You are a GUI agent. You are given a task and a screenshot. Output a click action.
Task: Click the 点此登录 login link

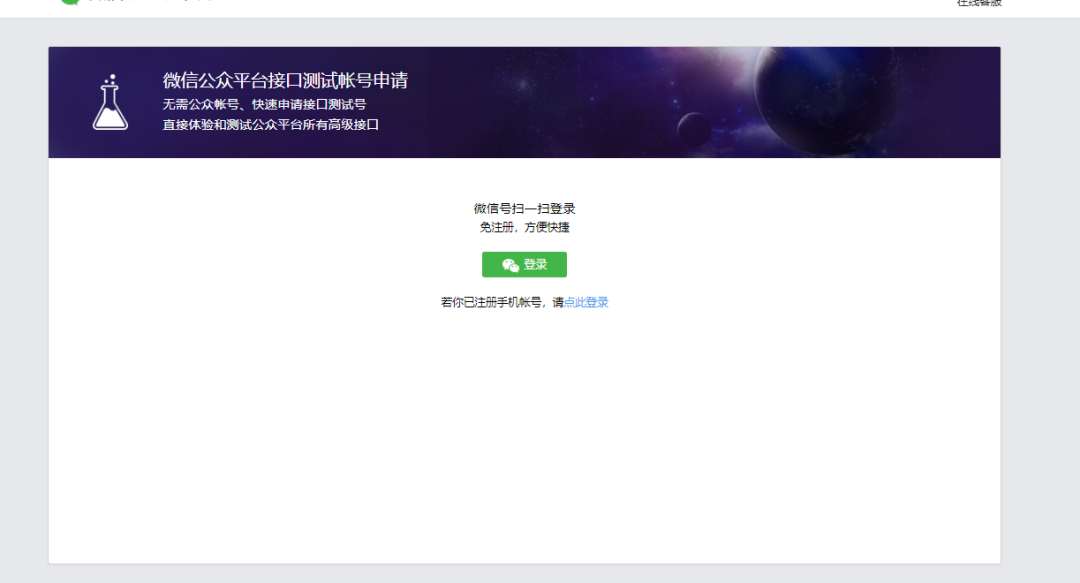pos(588,301)
